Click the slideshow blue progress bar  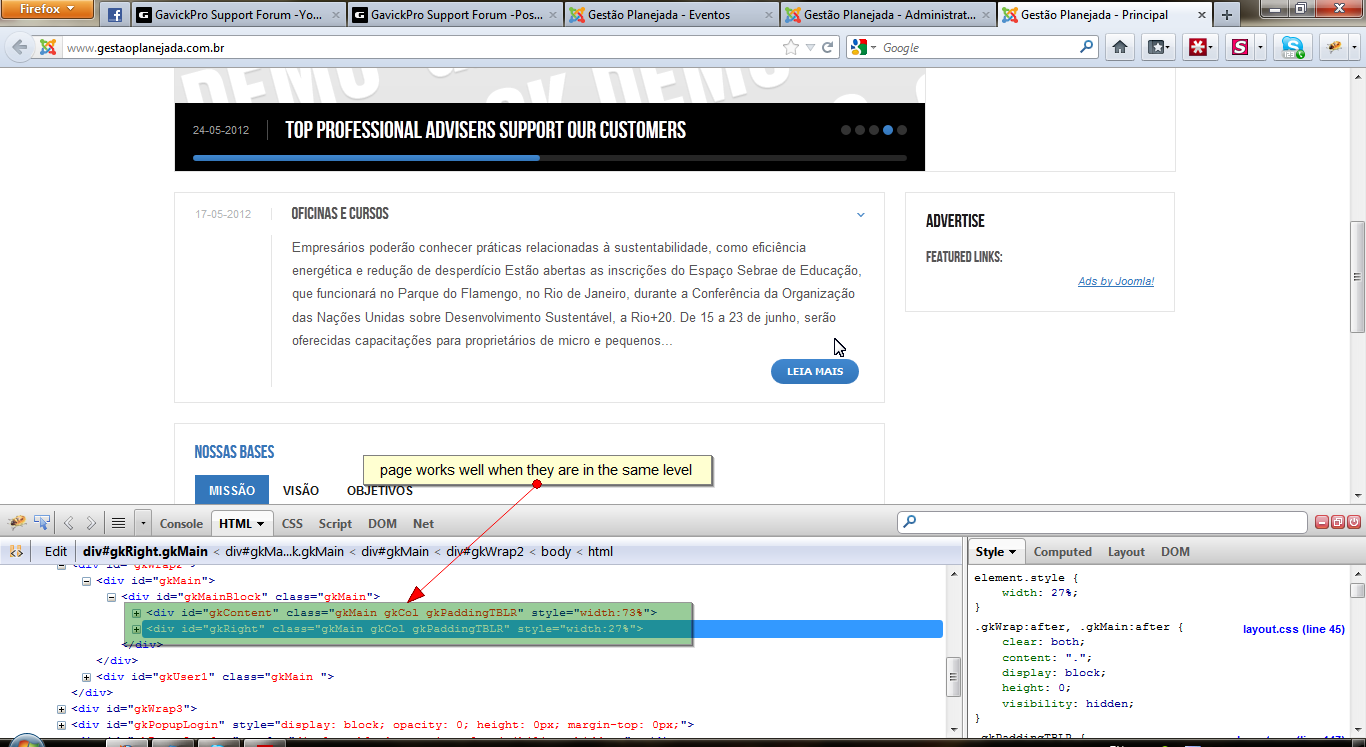pyautogui.click(x=366, y=157)
